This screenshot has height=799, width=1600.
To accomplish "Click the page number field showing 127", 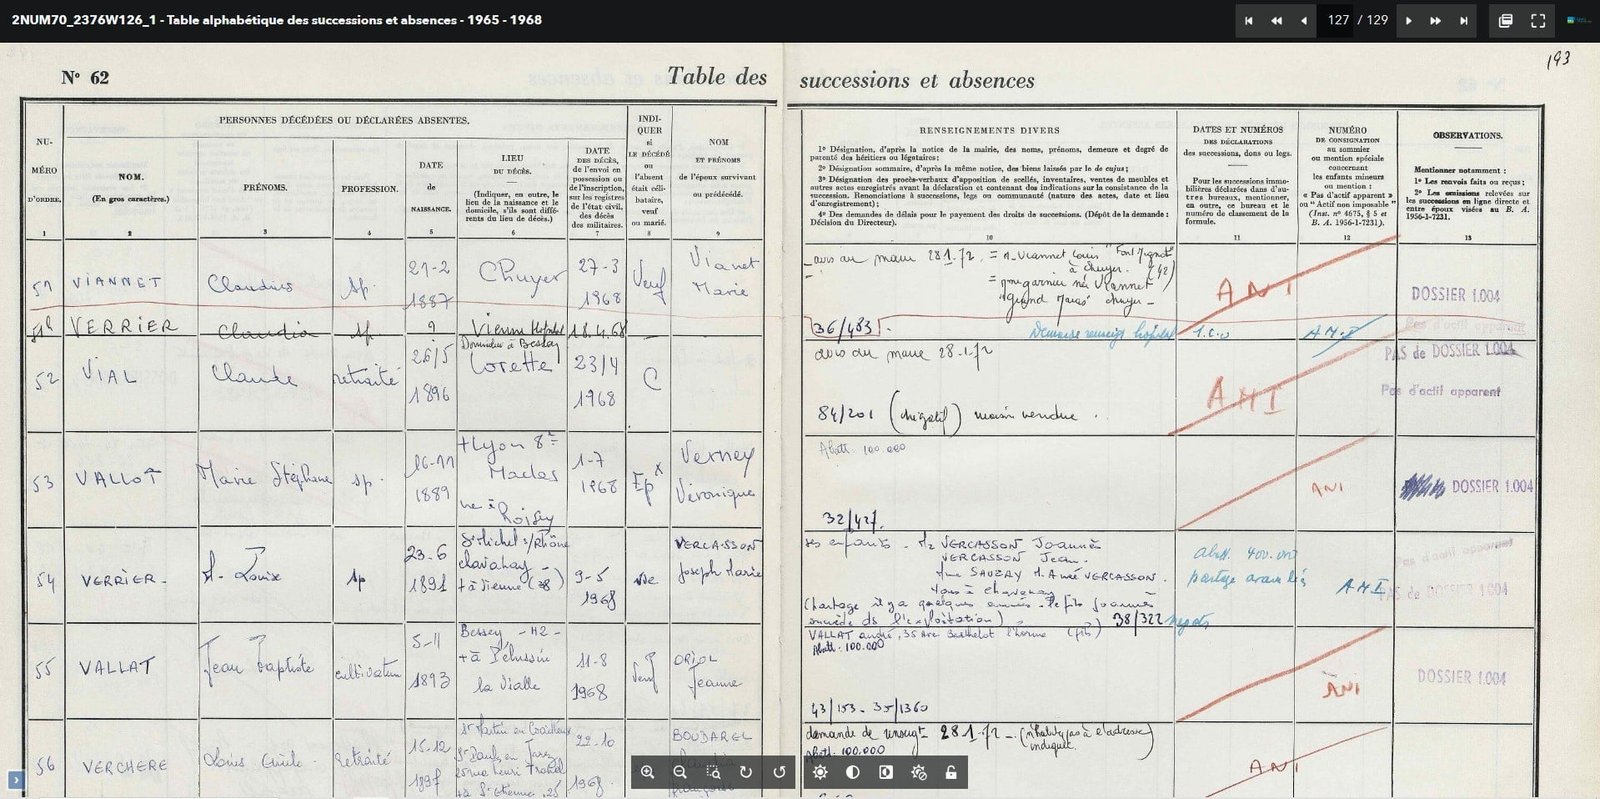I will 1338,20.
